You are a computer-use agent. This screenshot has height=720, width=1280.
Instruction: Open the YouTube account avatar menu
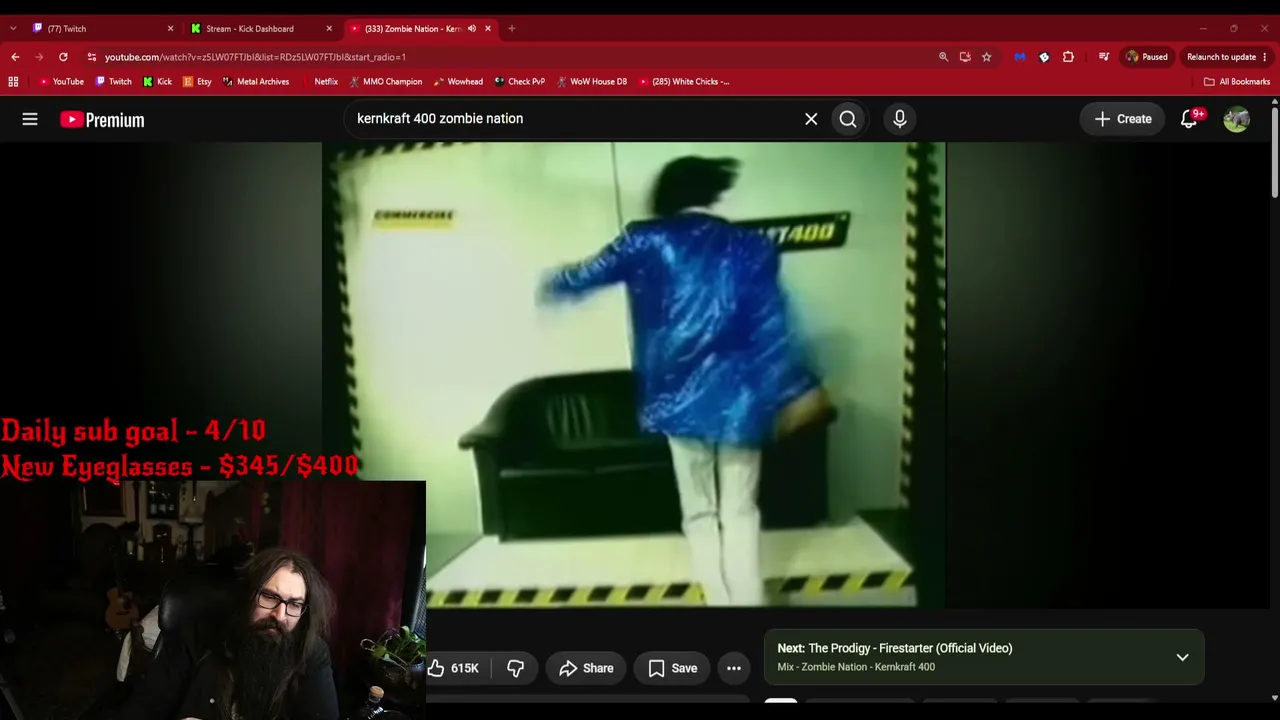point(1236,119)
